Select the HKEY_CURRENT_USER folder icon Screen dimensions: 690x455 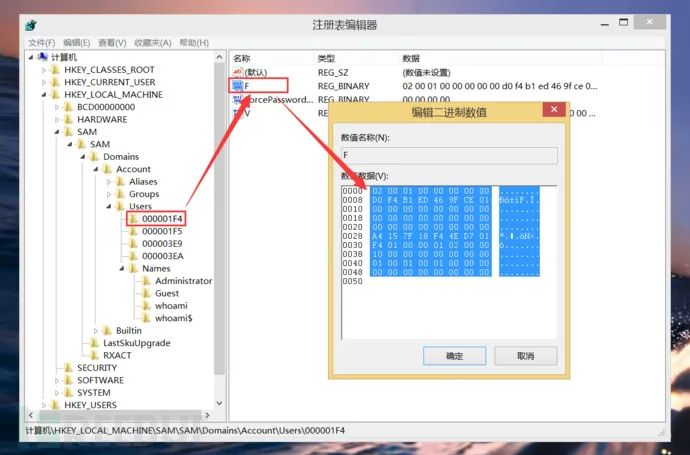pos(55,82)
